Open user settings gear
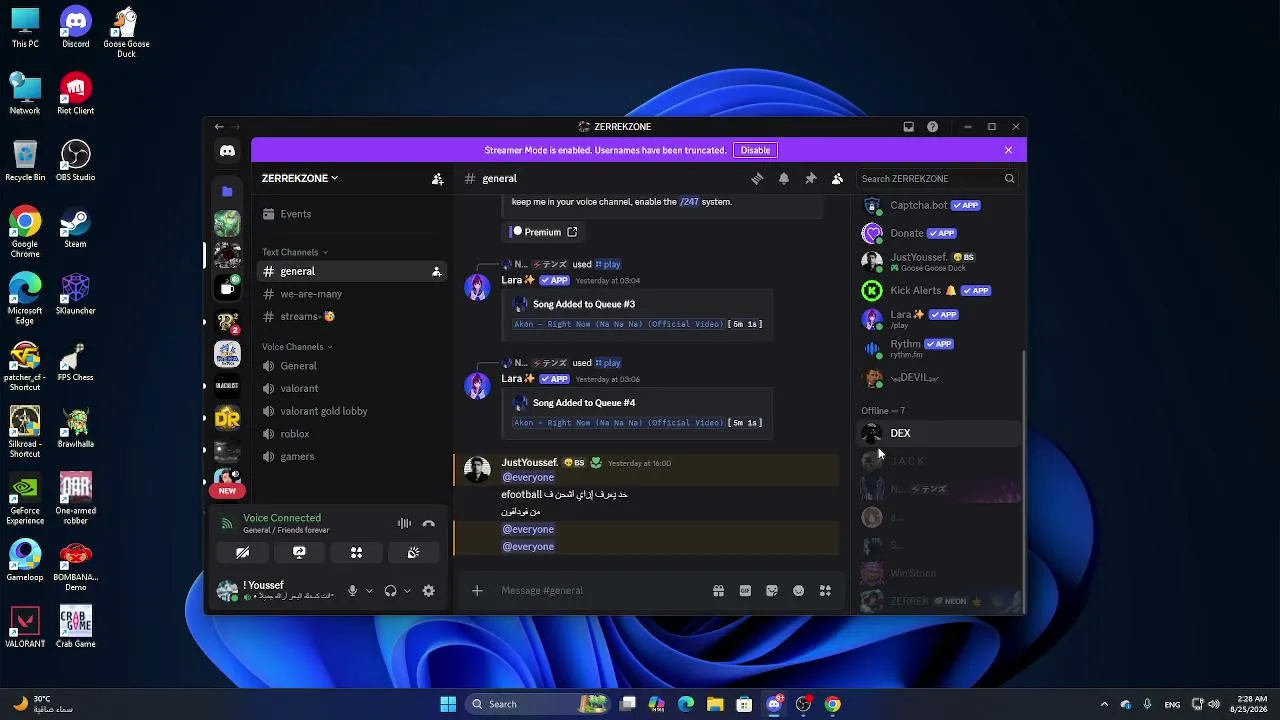This screenshot has height=720, width=1280. tap(429, 591)
